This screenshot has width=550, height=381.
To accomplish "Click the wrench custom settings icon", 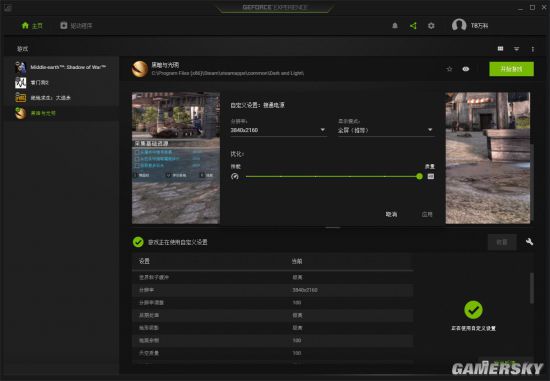I will point(529,242).
